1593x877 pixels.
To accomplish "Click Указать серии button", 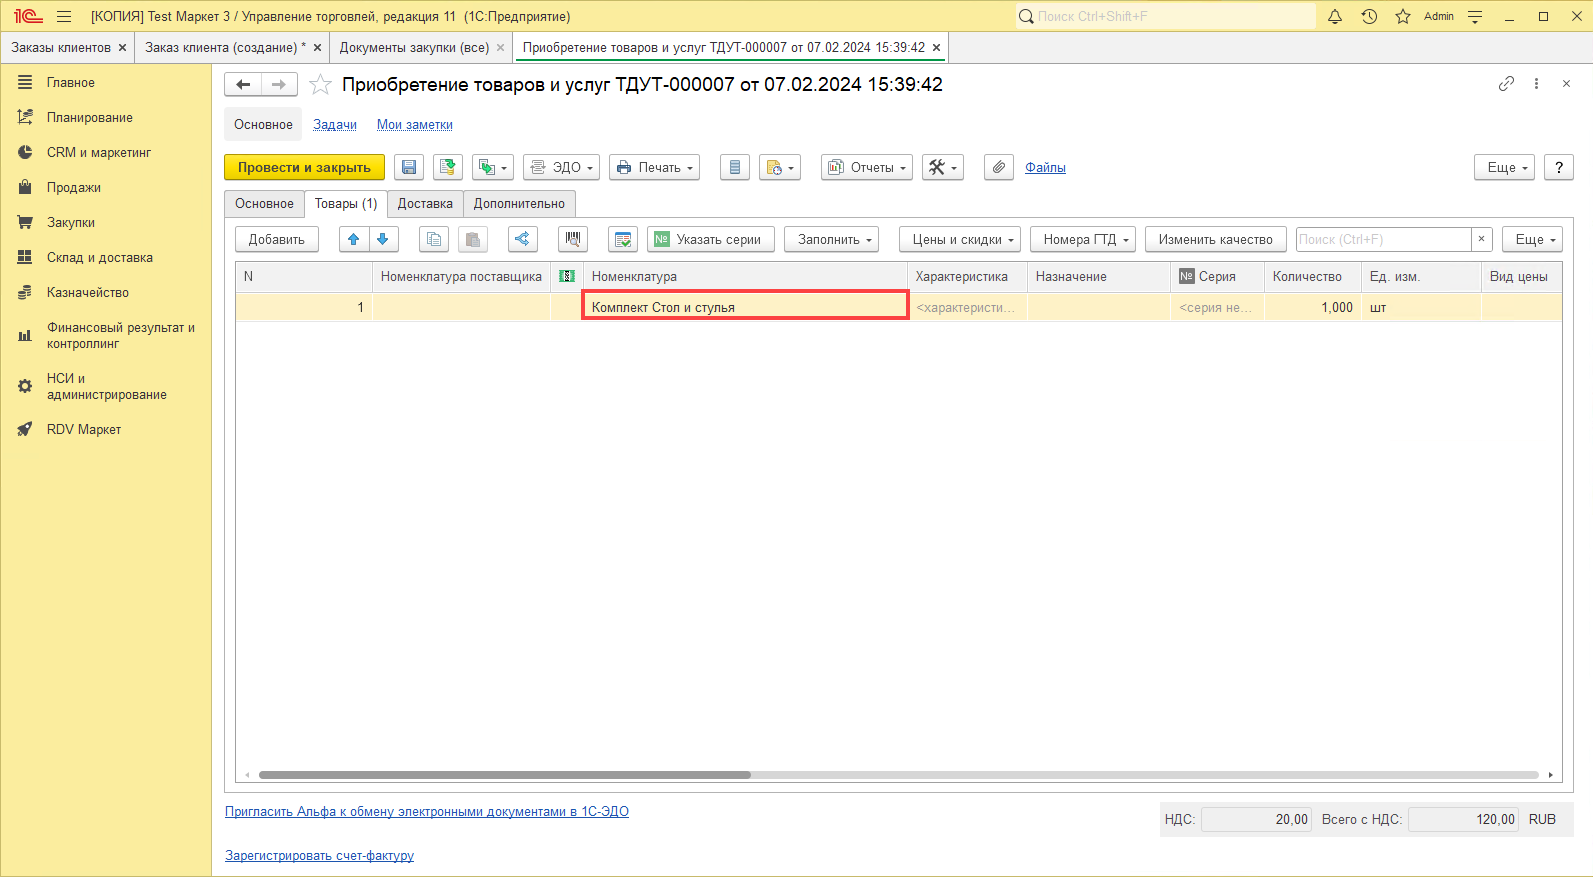I will (x=711, y=239).
